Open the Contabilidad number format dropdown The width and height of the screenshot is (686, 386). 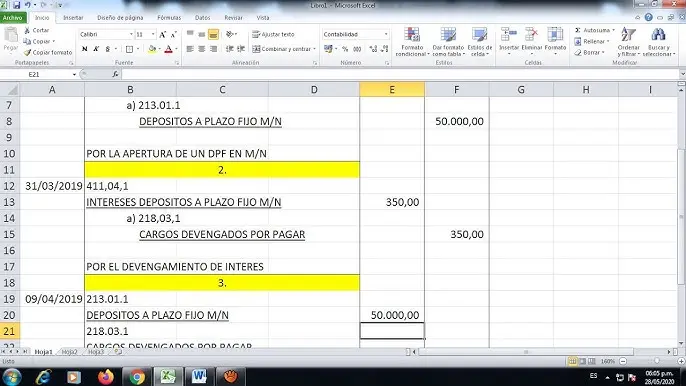(x=385, y=34)
